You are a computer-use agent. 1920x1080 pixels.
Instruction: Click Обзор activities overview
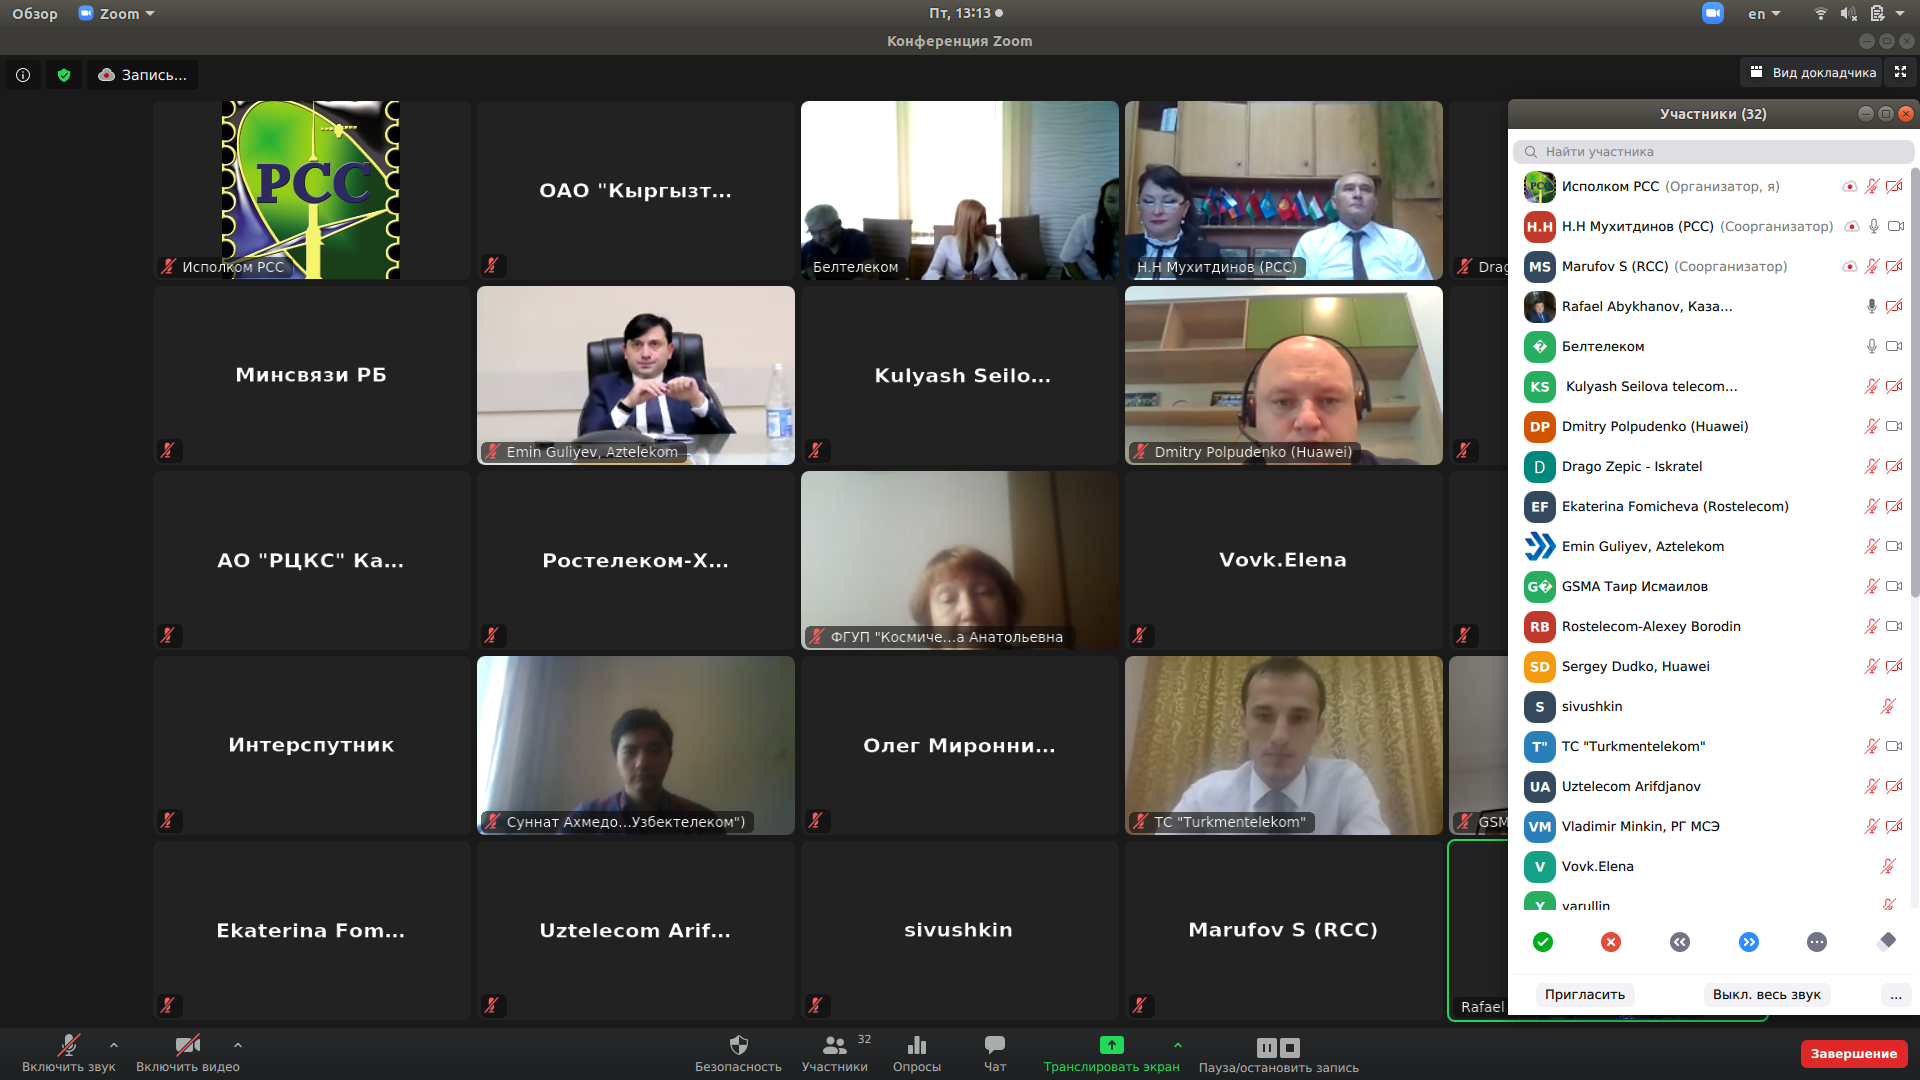(x=35, y=14)
